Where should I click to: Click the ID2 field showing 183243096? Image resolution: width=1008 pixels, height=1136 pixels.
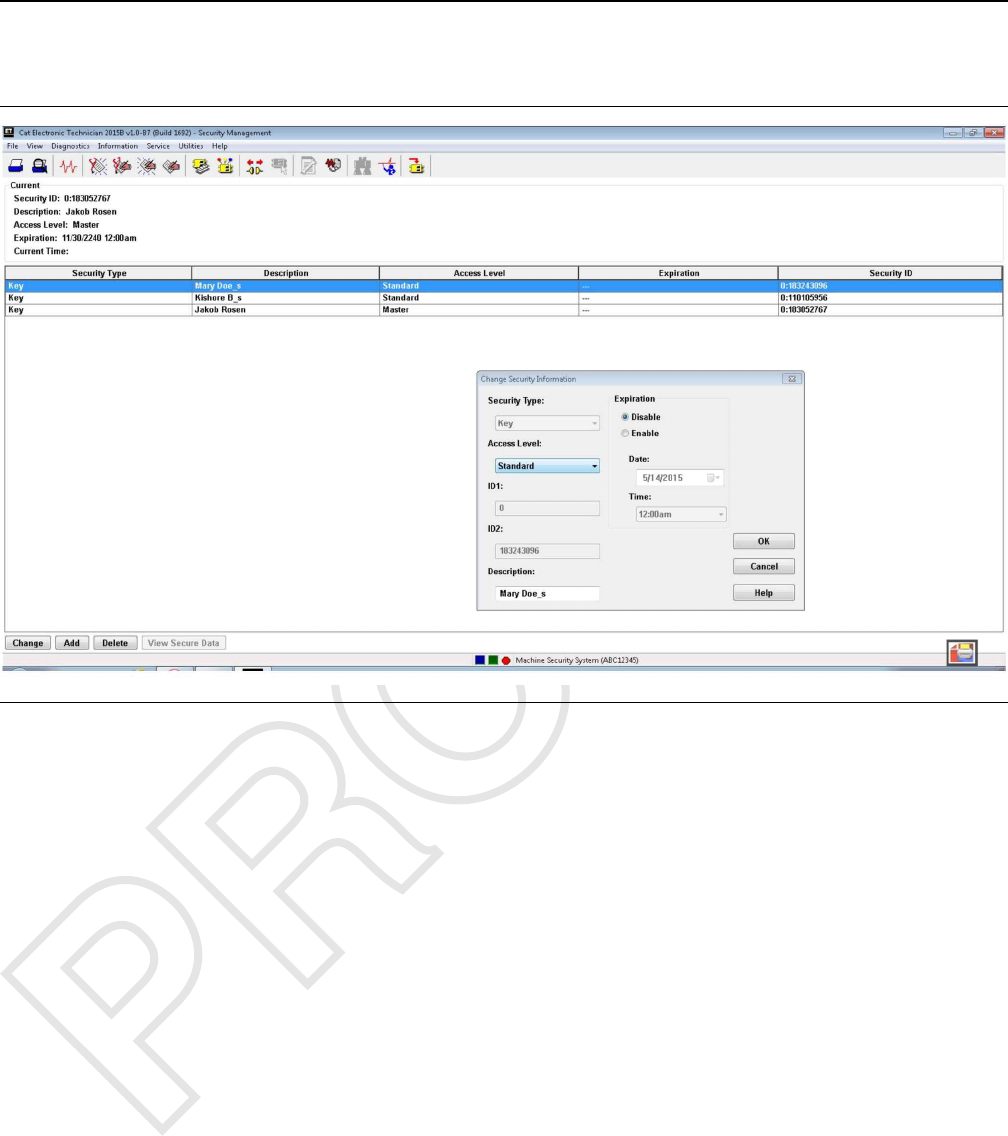coord(547,551)
